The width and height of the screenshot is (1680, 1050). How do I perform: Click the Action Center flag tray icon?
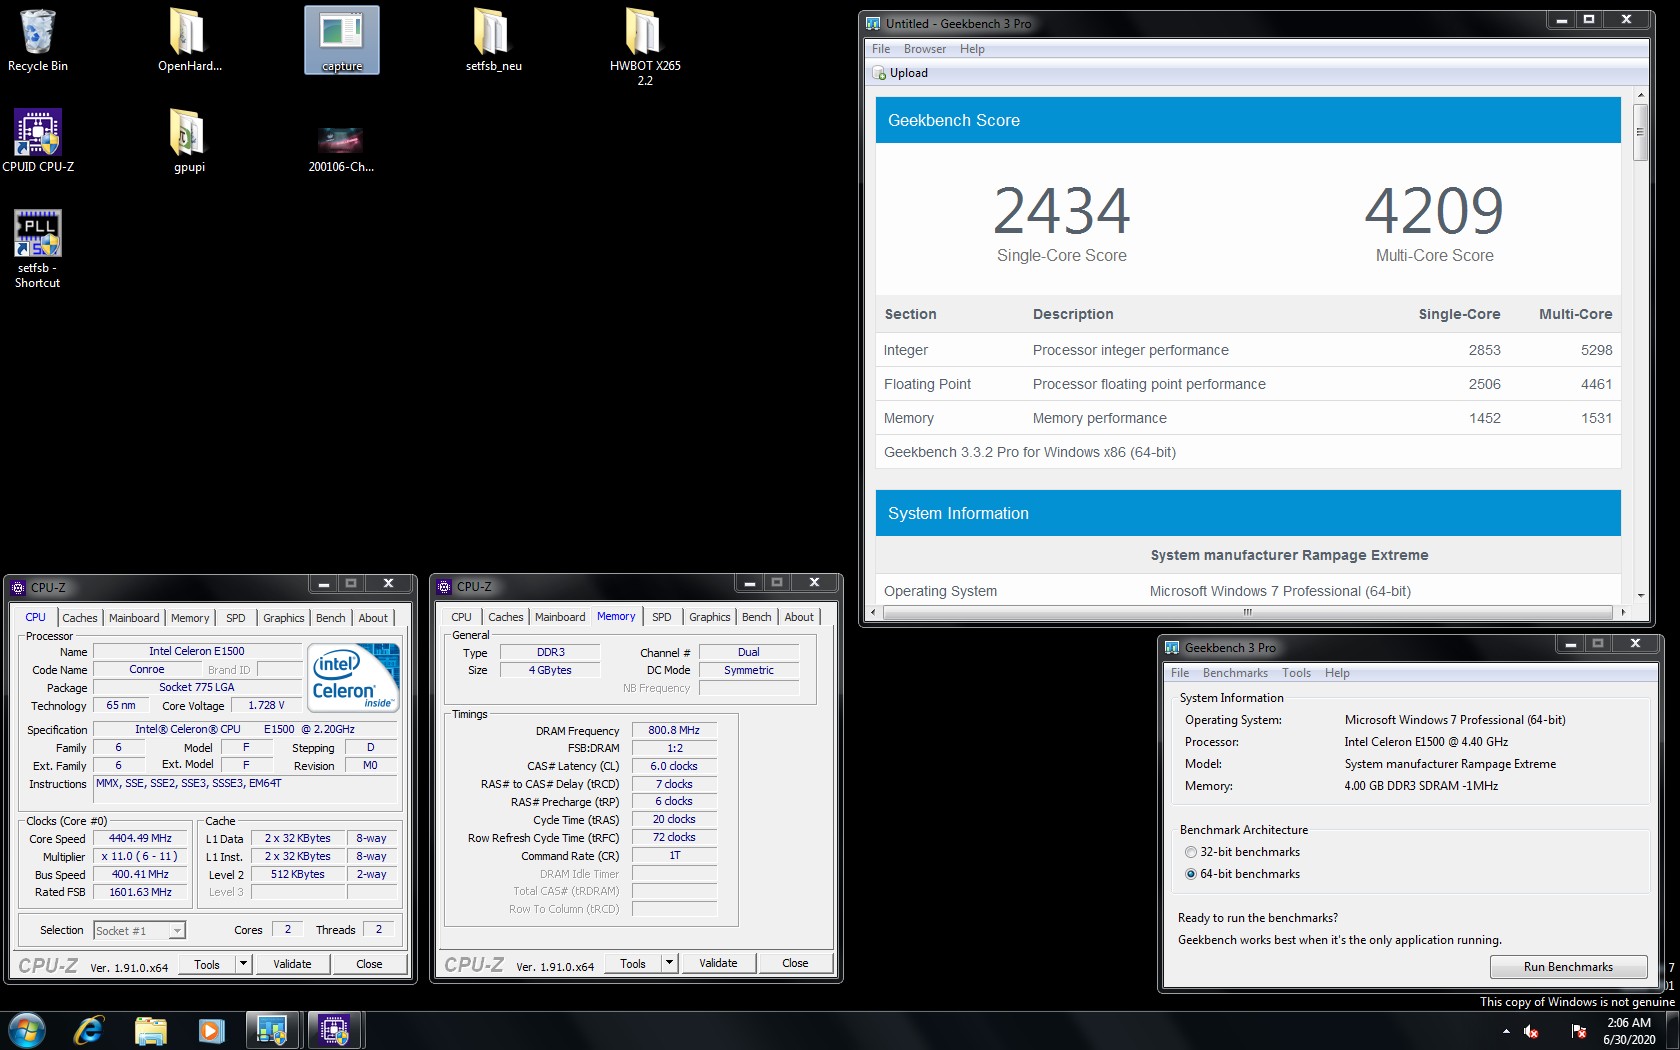(1579, 1031)
